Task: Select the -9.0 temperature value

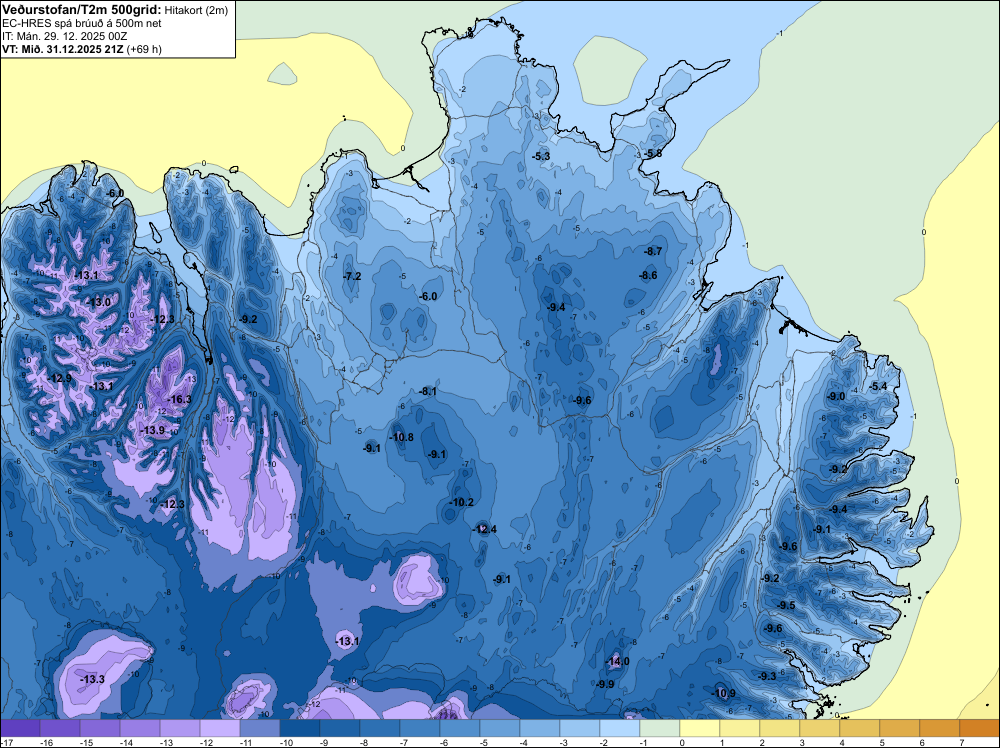Action: click(x=836, y=396)
